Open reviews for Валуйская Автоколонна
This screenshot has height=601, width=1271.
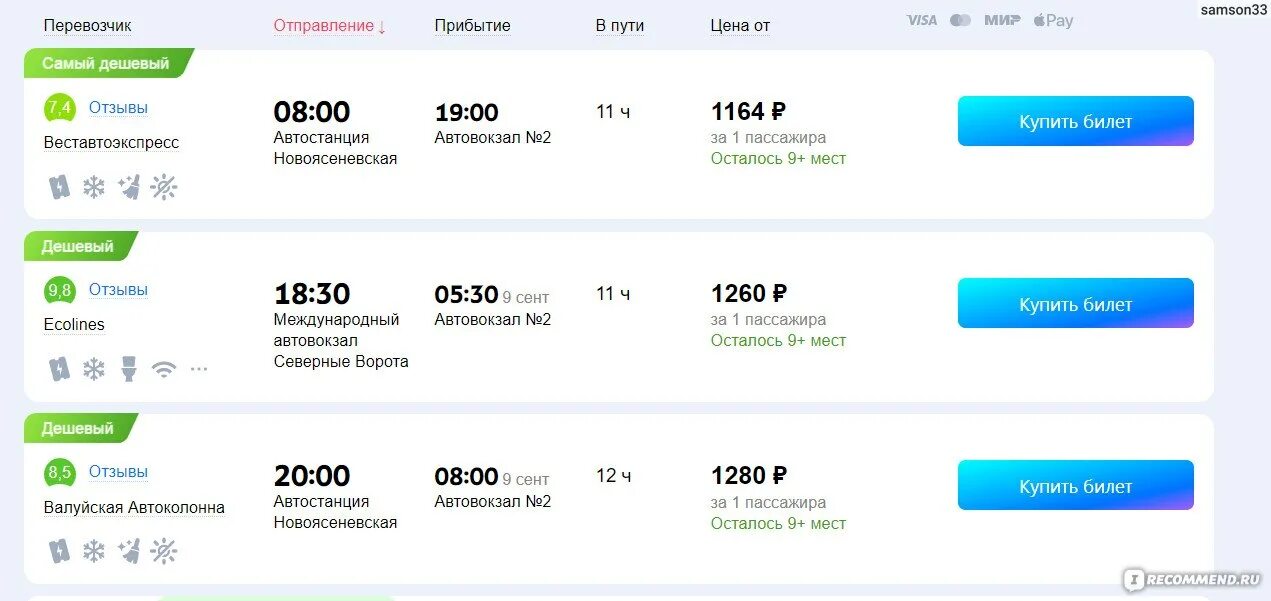pos(118,471)
